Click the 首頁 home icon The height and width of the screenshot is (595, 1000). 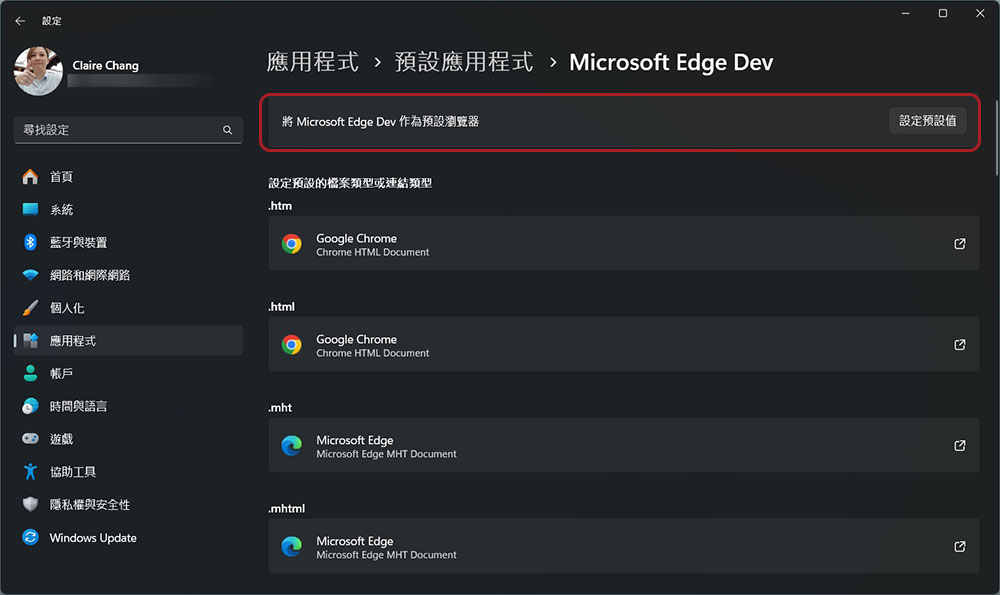pyautogui.click(x=30, y=177)
